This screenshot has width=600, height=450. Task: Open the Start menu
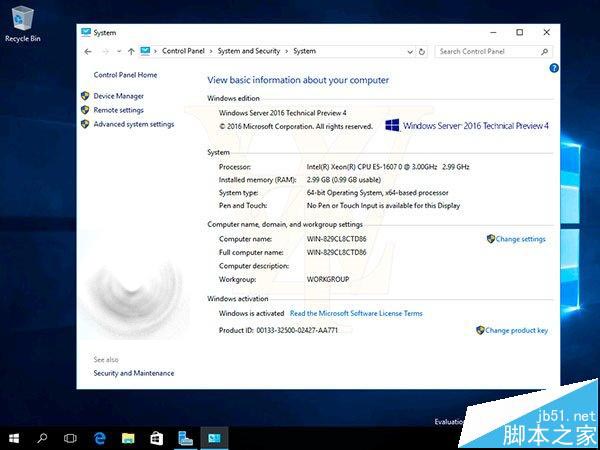click(x=14, y=438)
